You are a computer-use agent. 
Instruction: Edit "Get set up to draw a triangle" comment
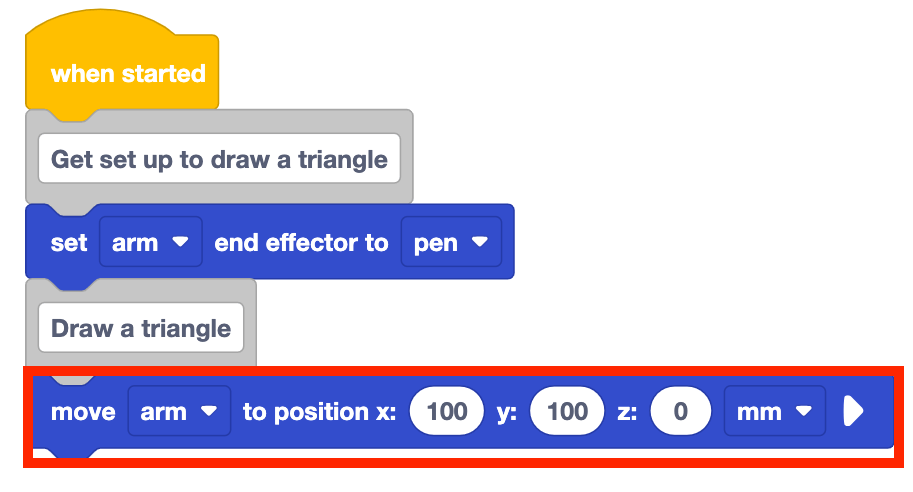point(219,160)
